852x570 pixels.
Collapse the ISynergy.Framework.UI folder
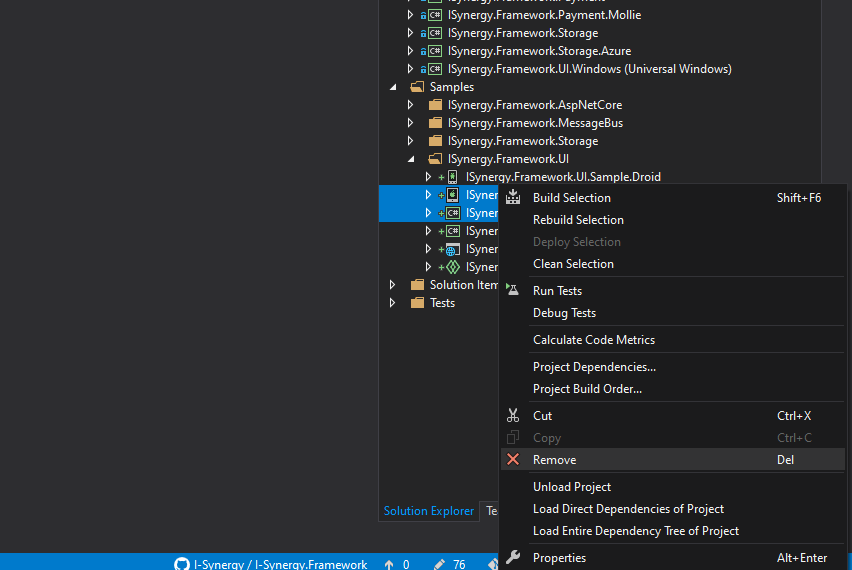click(x=411, y=159)
